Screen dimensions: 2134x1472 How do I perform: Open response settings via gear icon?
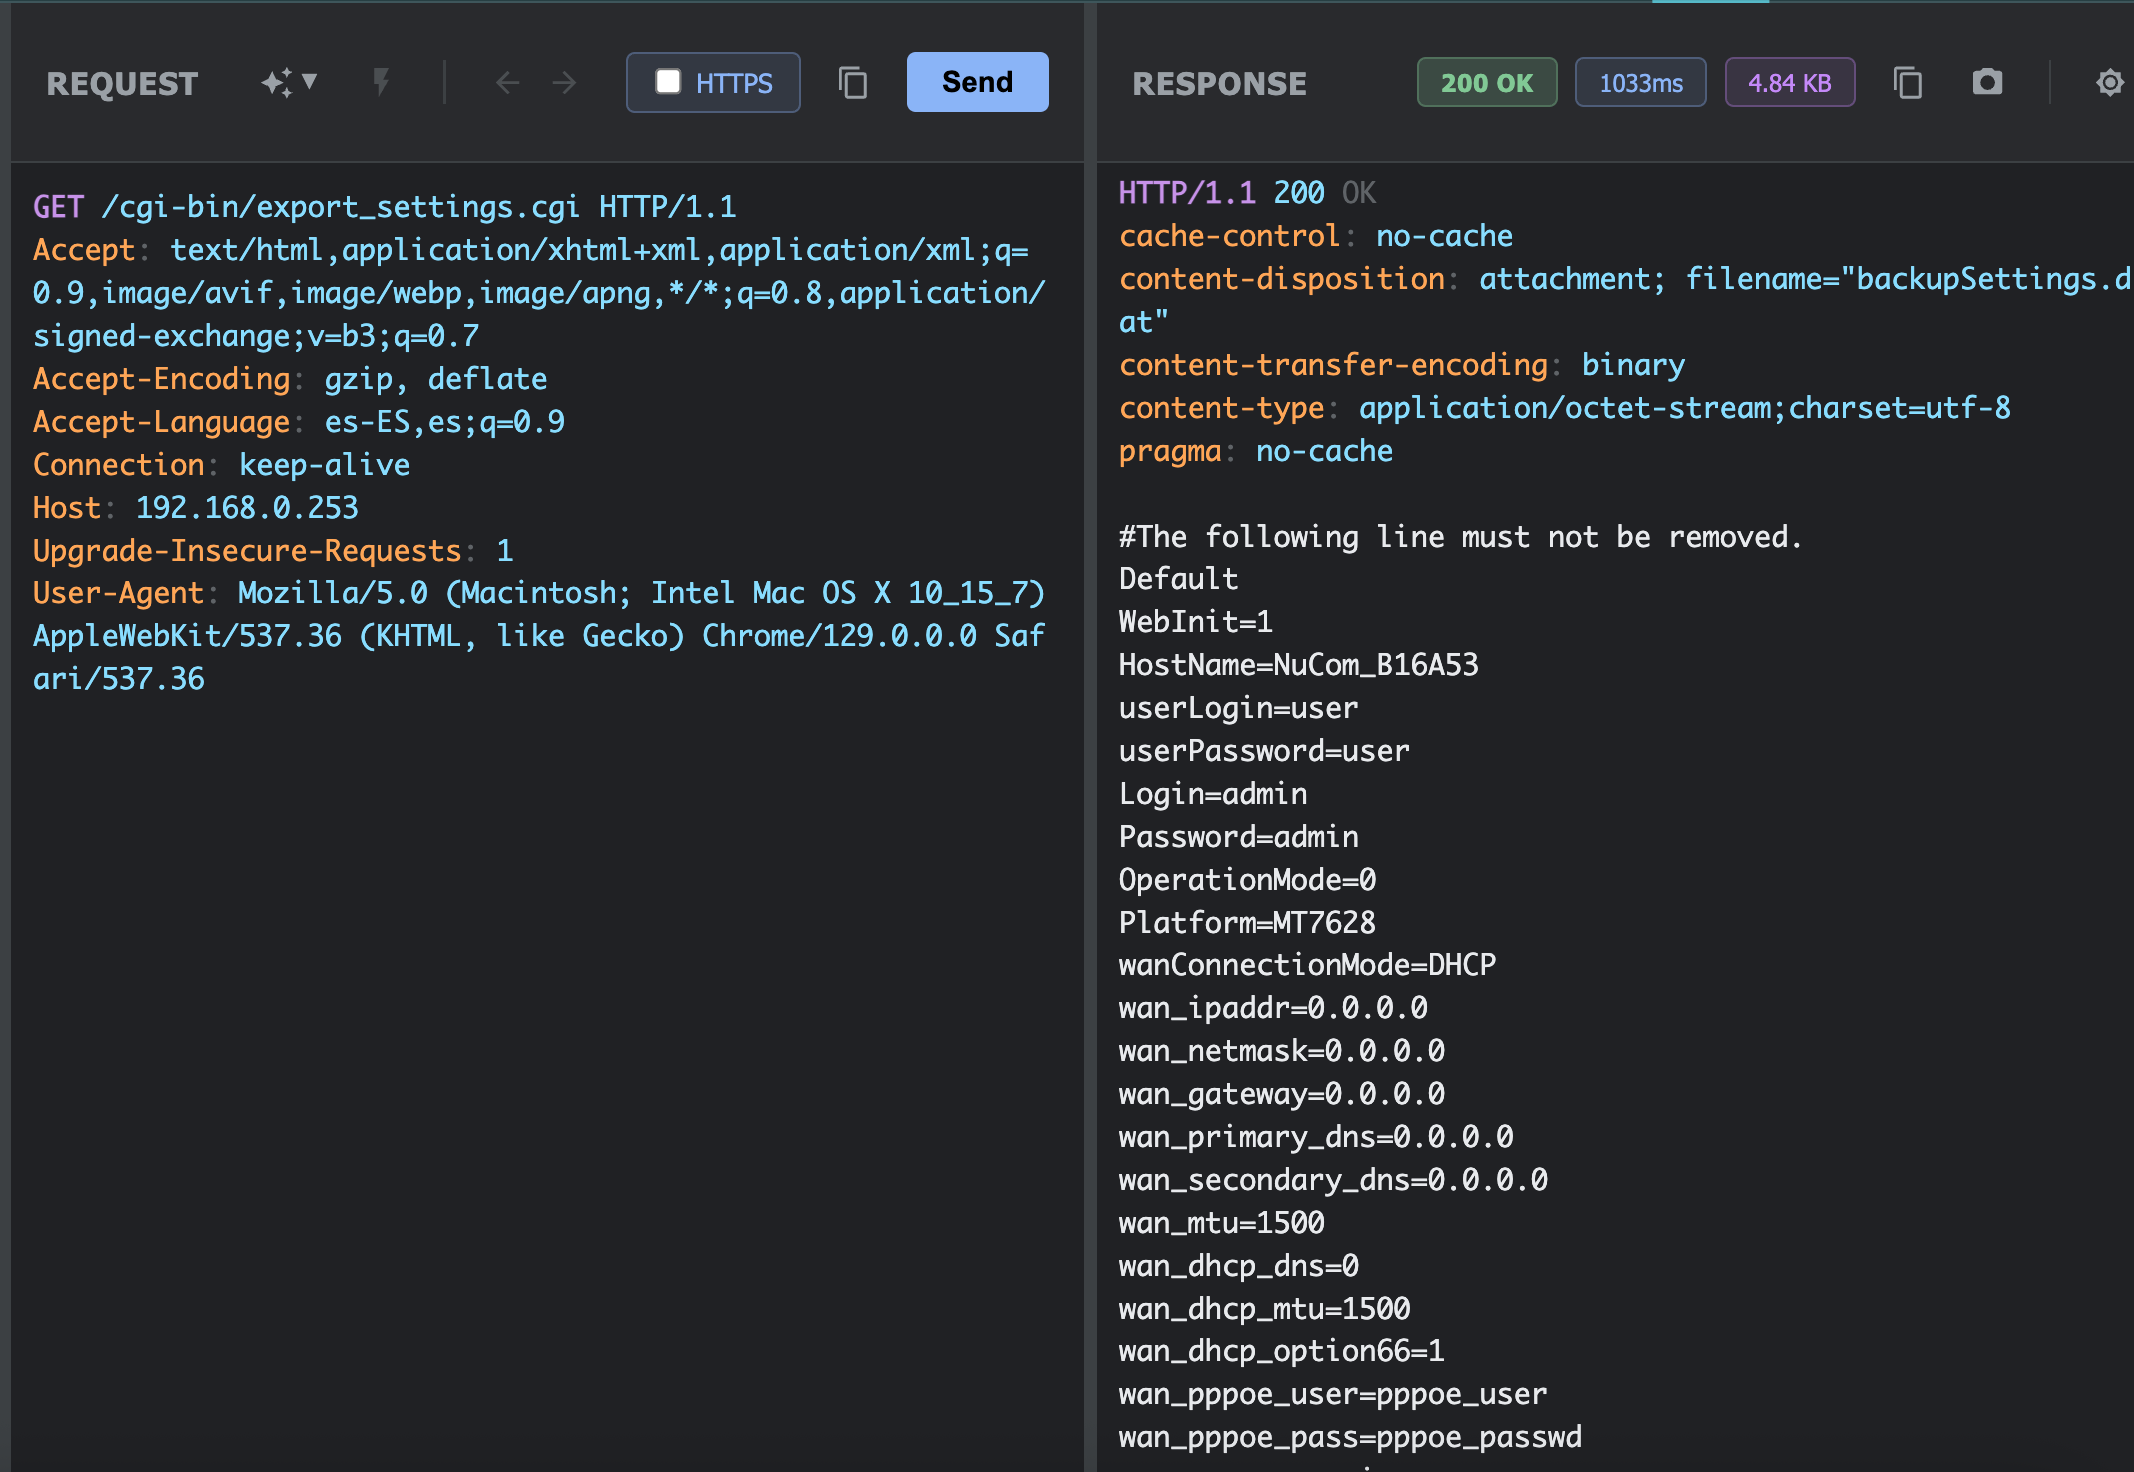point(2110,82)
